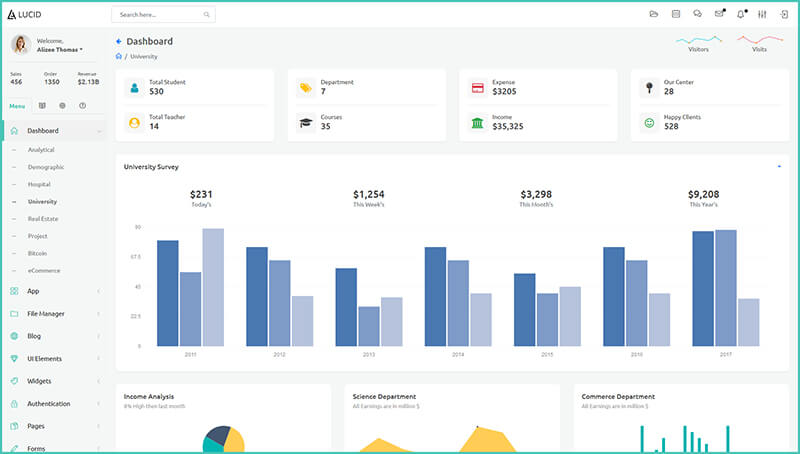The height and width of the screenshot is (454, 800).
Task: Open the file manager folder icon in header
Action: click(654, 14)
